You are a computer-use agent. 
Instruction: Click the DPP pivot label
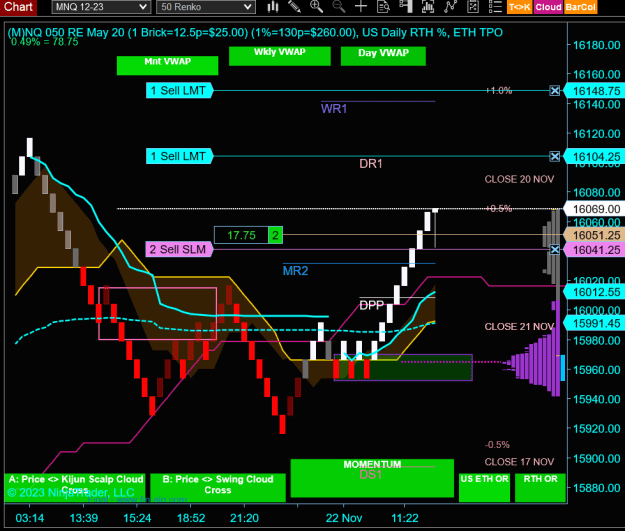[x=371, y=306]
